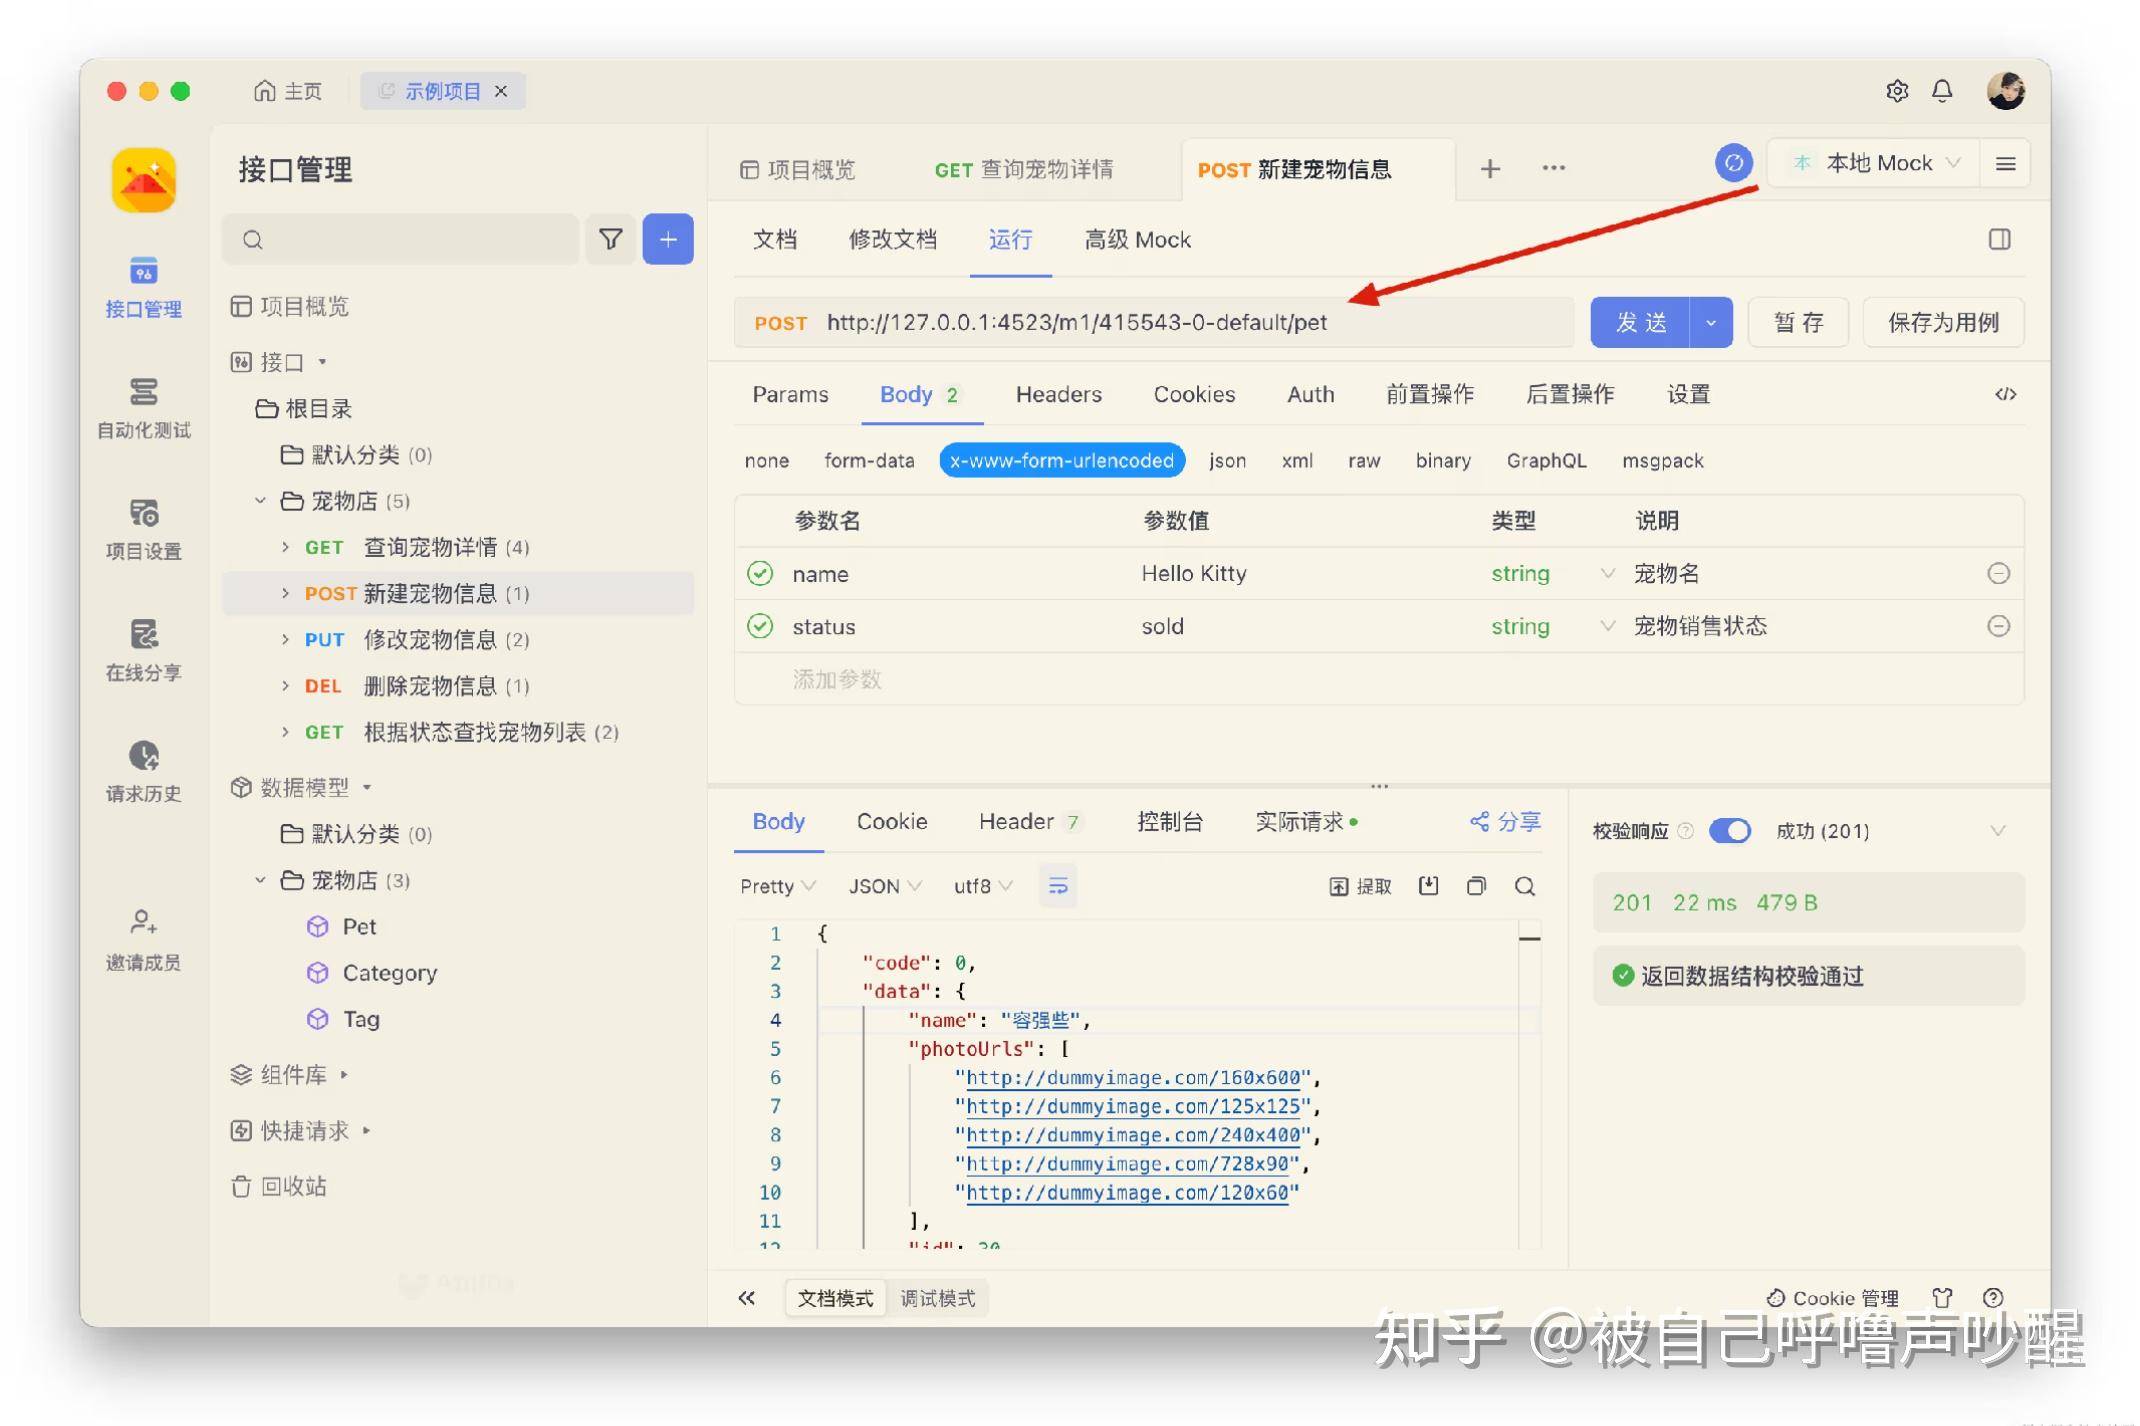The width and height of the screenshot is (2140, 1426).
Task: Open Cookie 管理
Action: (1832, 1298)
